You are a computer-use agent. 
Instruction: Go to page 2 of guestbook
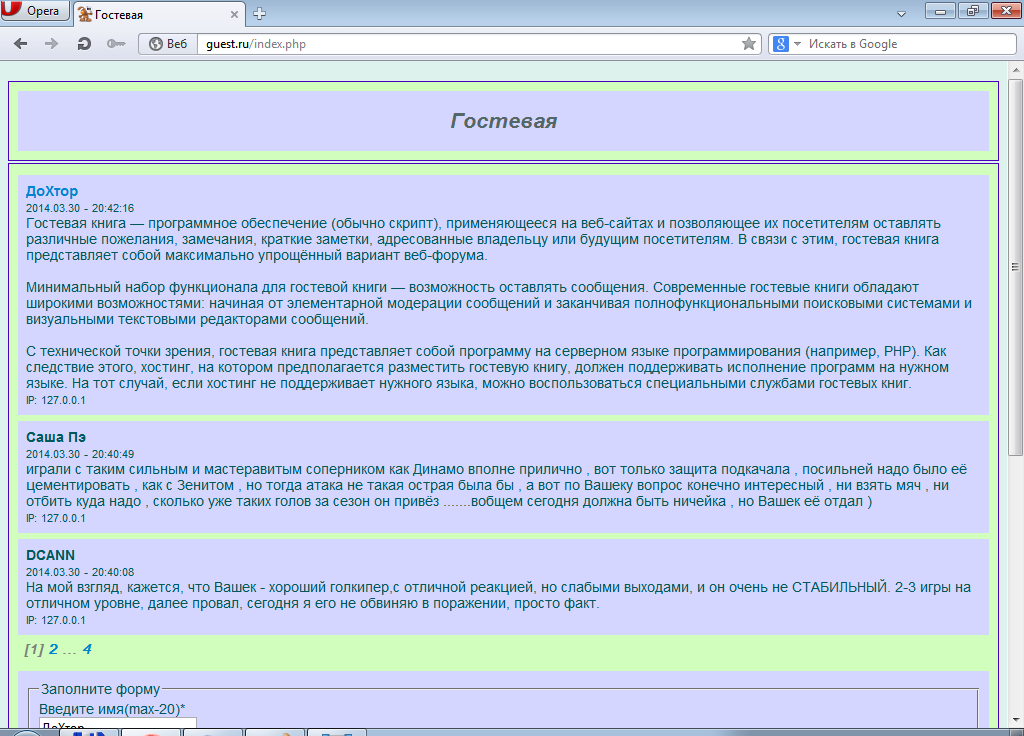[x=54, y=649]
